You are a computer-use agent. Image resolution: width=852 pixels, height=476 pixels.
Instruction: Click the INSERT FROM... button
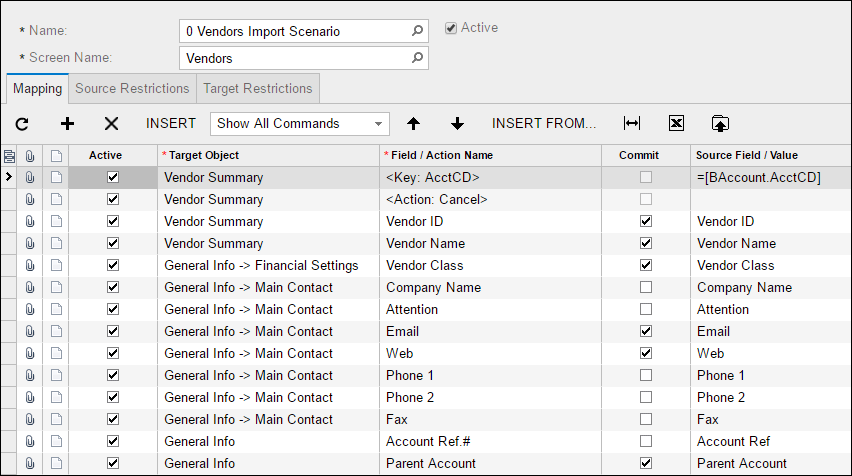click(544, 124)
